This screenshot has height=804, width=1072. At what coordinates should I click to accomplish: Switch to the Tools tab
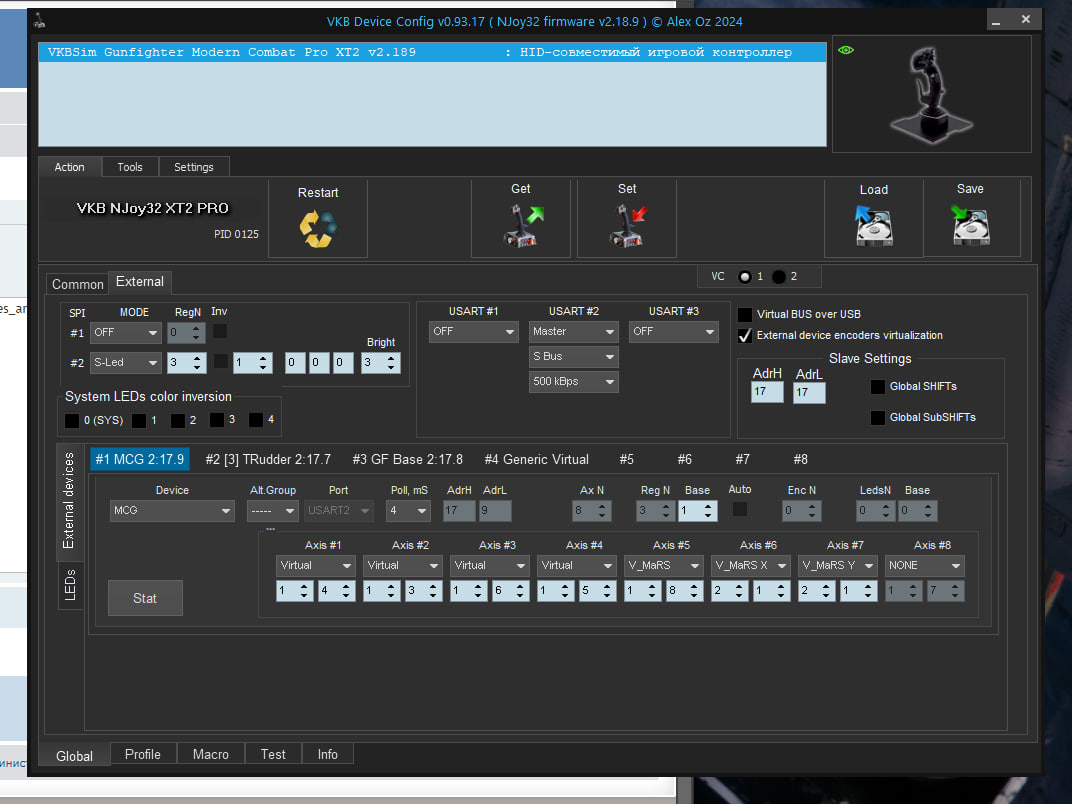(130, 167)
